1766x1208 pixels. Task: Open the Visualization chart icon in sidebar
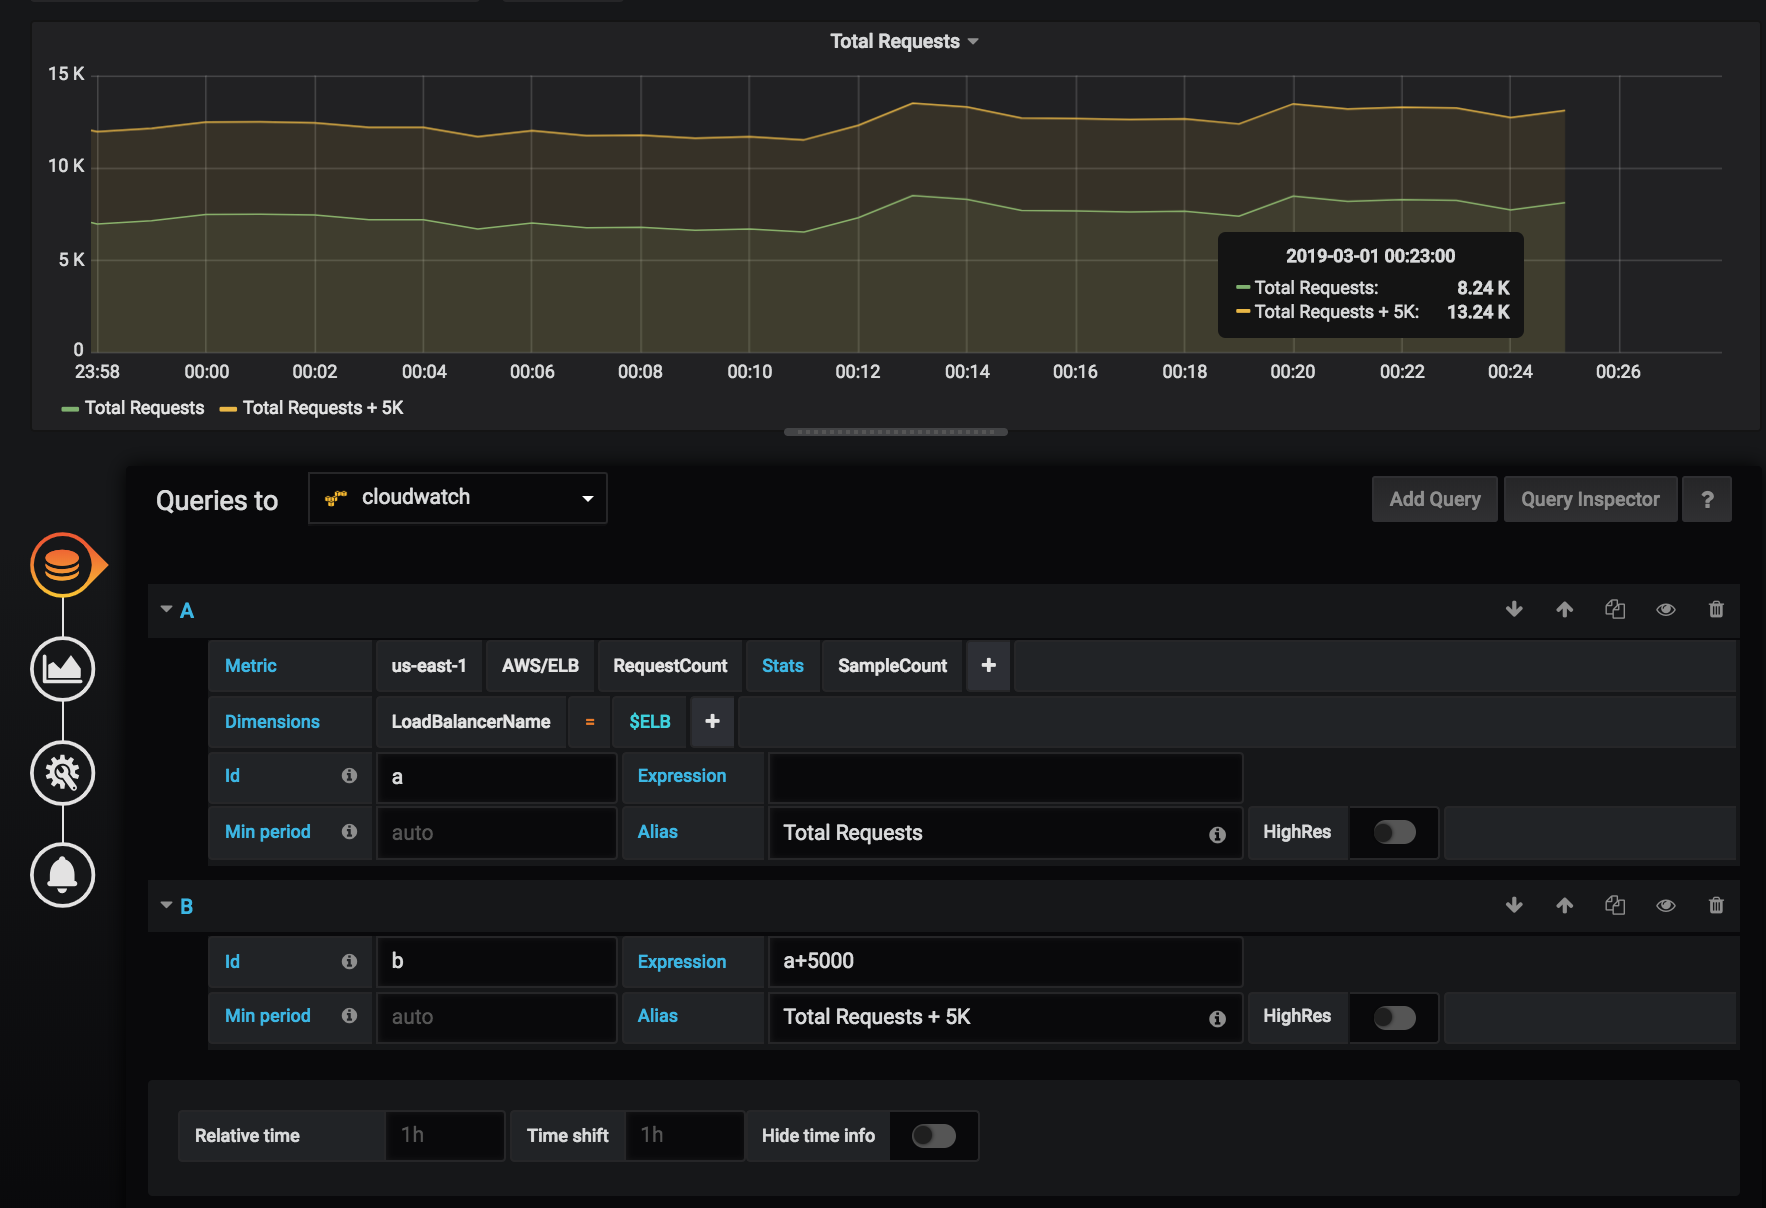coord(62,669)
